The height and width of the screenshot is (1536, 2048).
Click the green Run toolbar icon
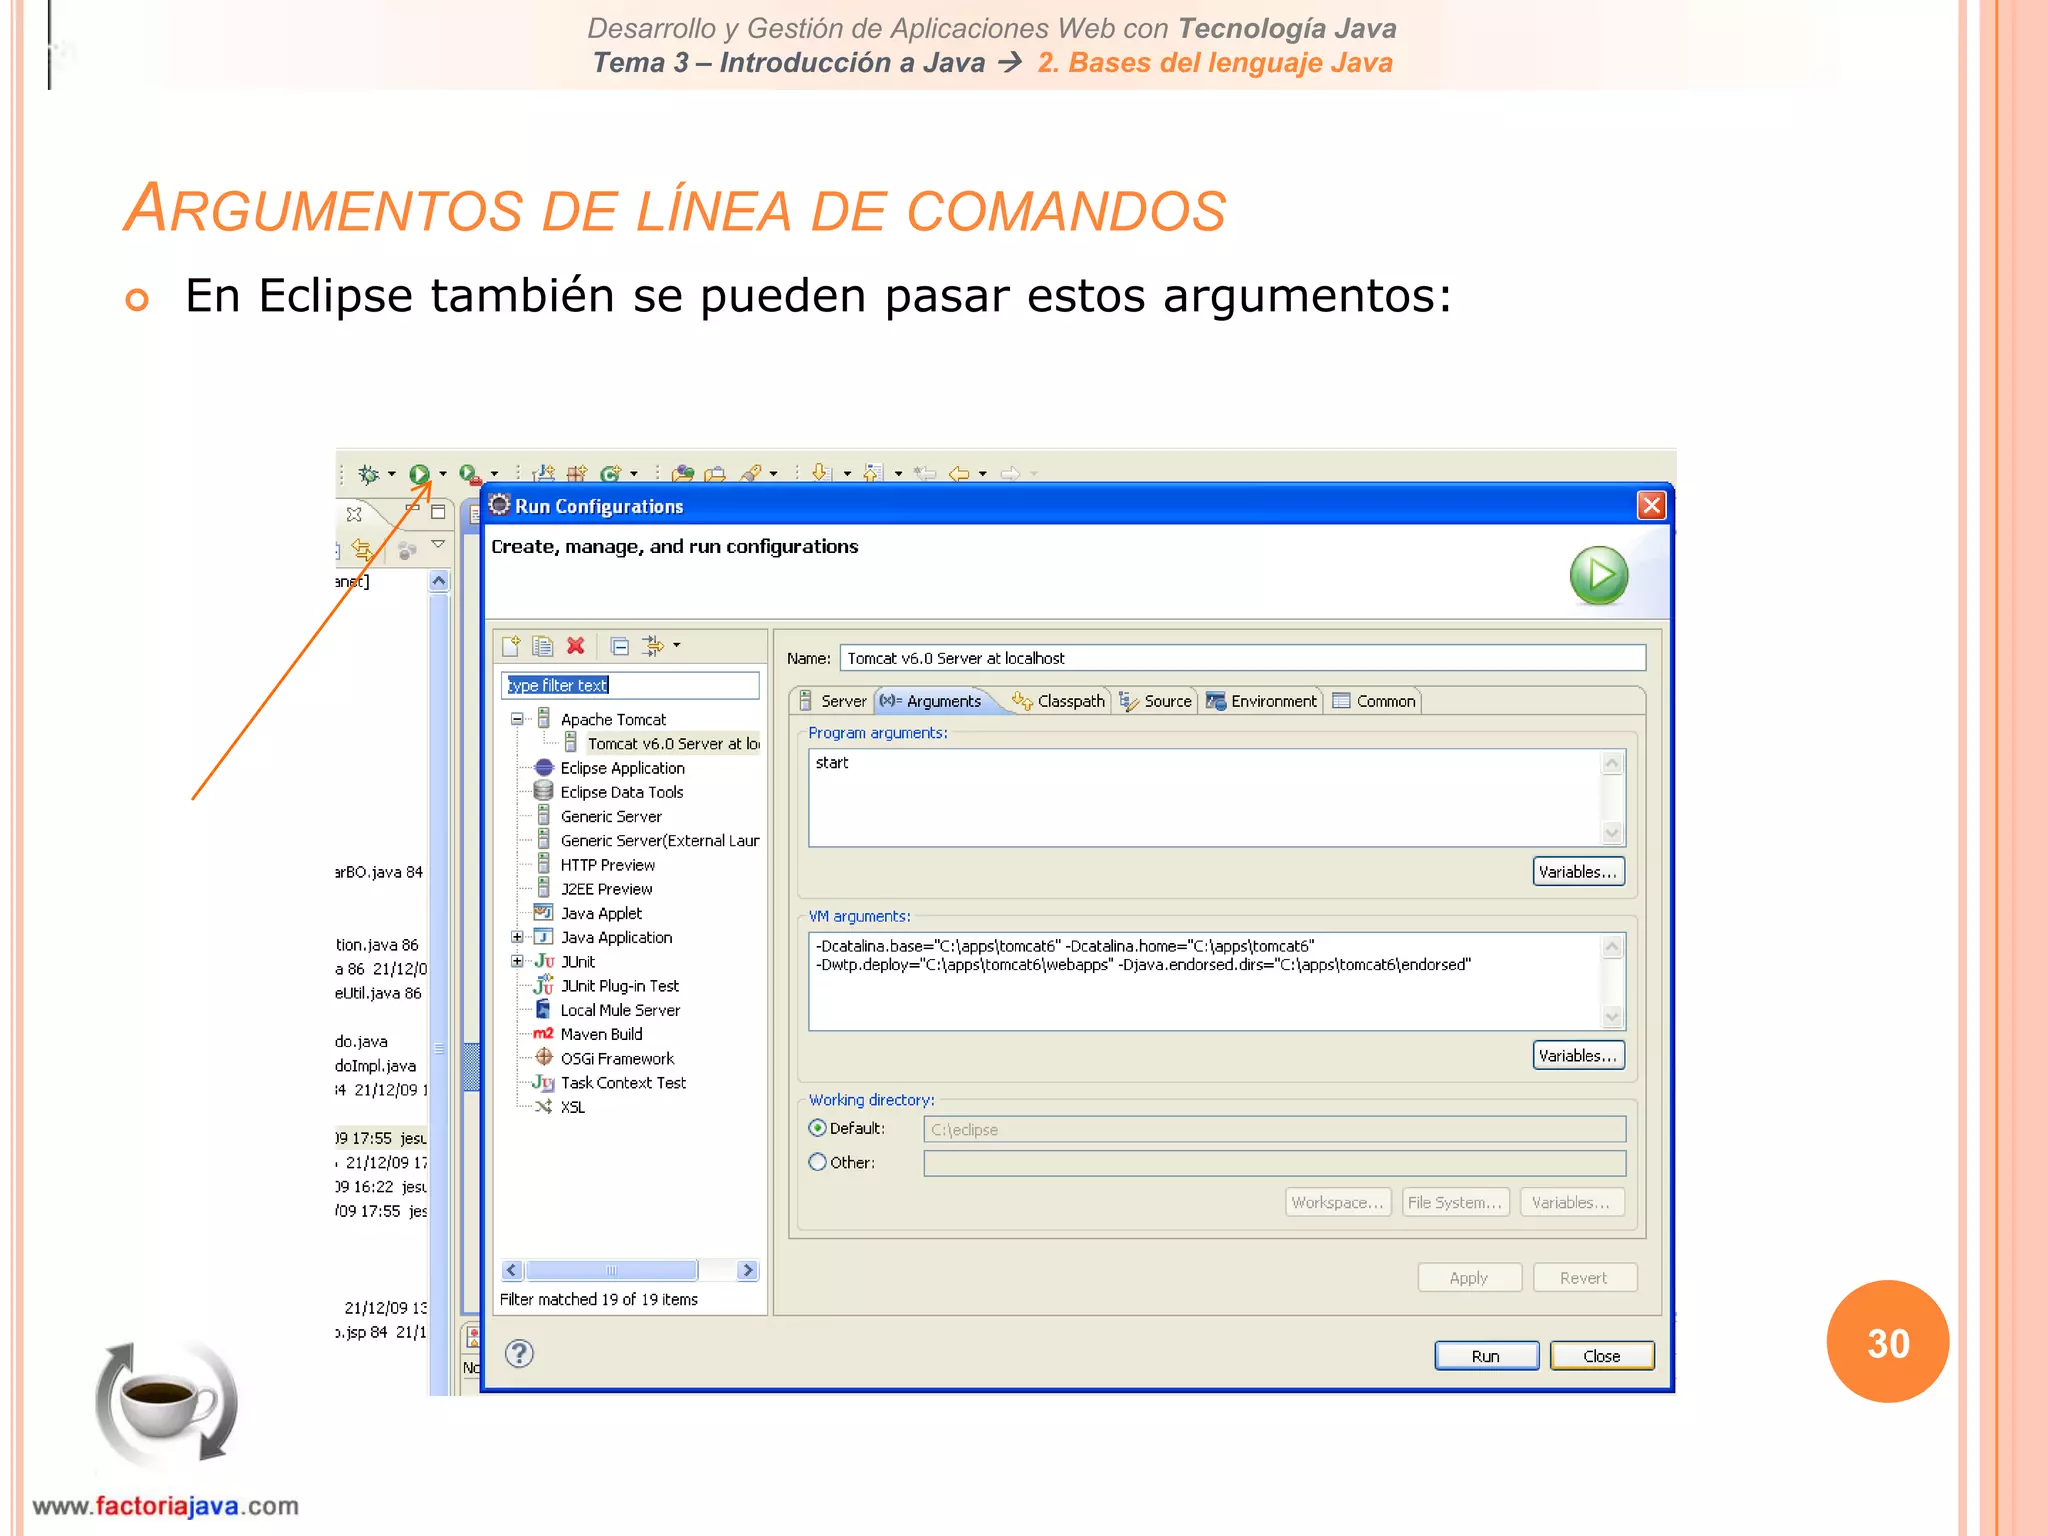(419, 474)
